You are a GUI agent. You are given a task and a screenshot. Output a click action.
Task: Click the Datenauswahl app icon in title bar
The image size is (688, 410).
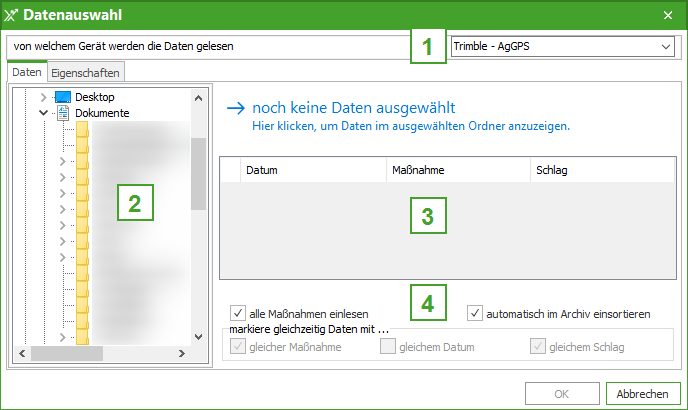click(11, 15)
